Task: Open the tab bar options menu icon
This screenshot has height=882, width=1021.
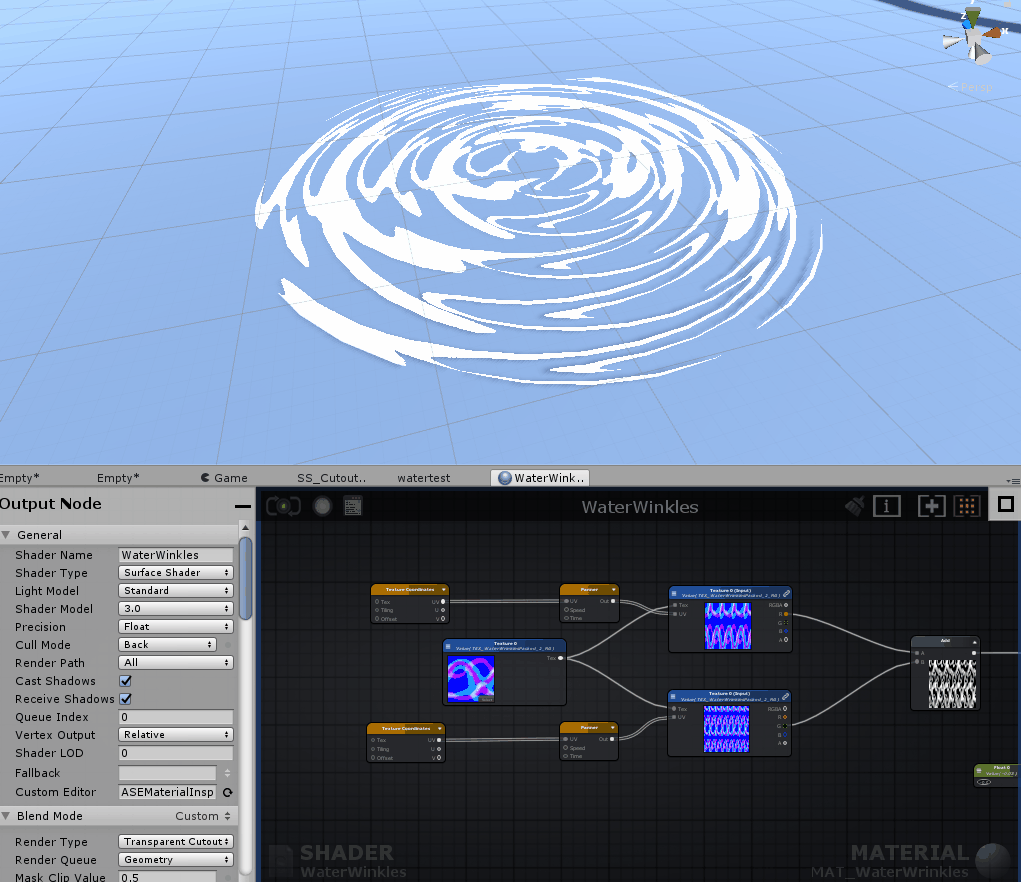Action: pos(1013,480)
